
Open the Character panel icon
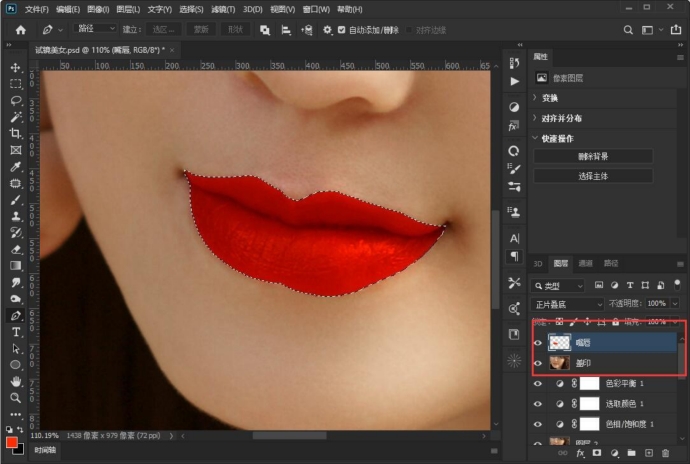click(x=514, y=239)
